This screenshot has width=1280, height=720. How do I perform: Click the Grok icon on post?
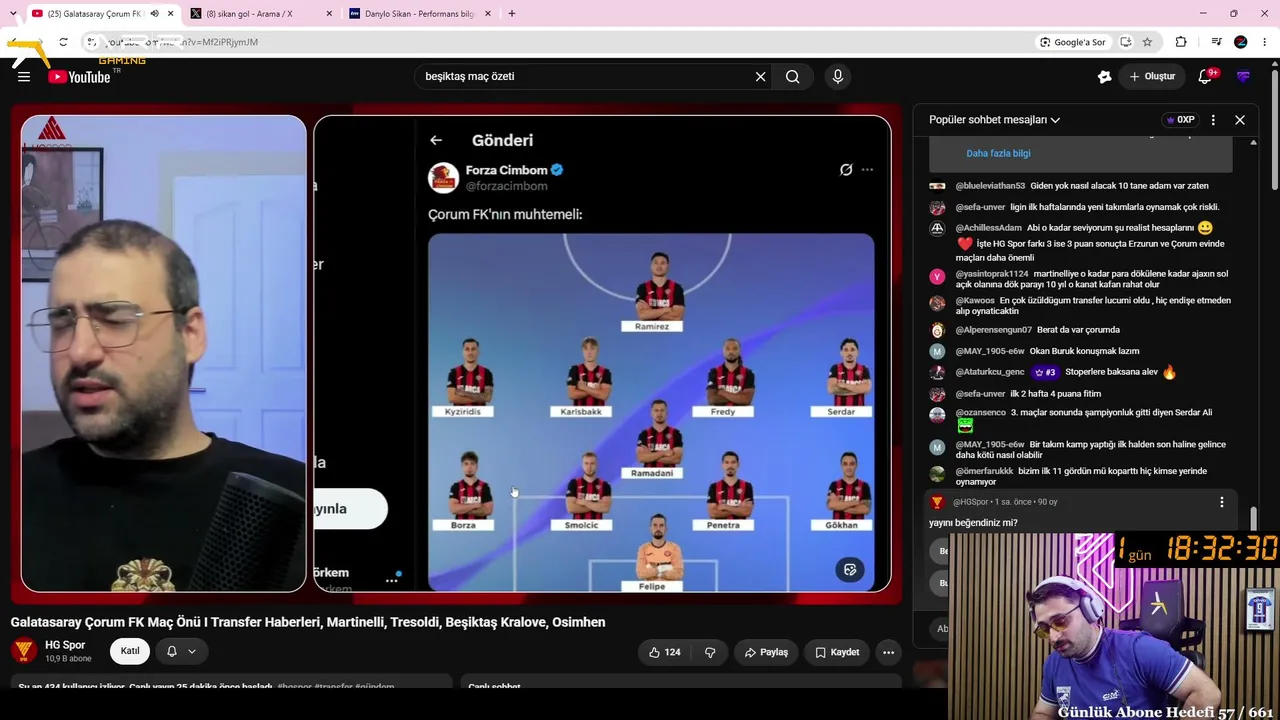846,170
